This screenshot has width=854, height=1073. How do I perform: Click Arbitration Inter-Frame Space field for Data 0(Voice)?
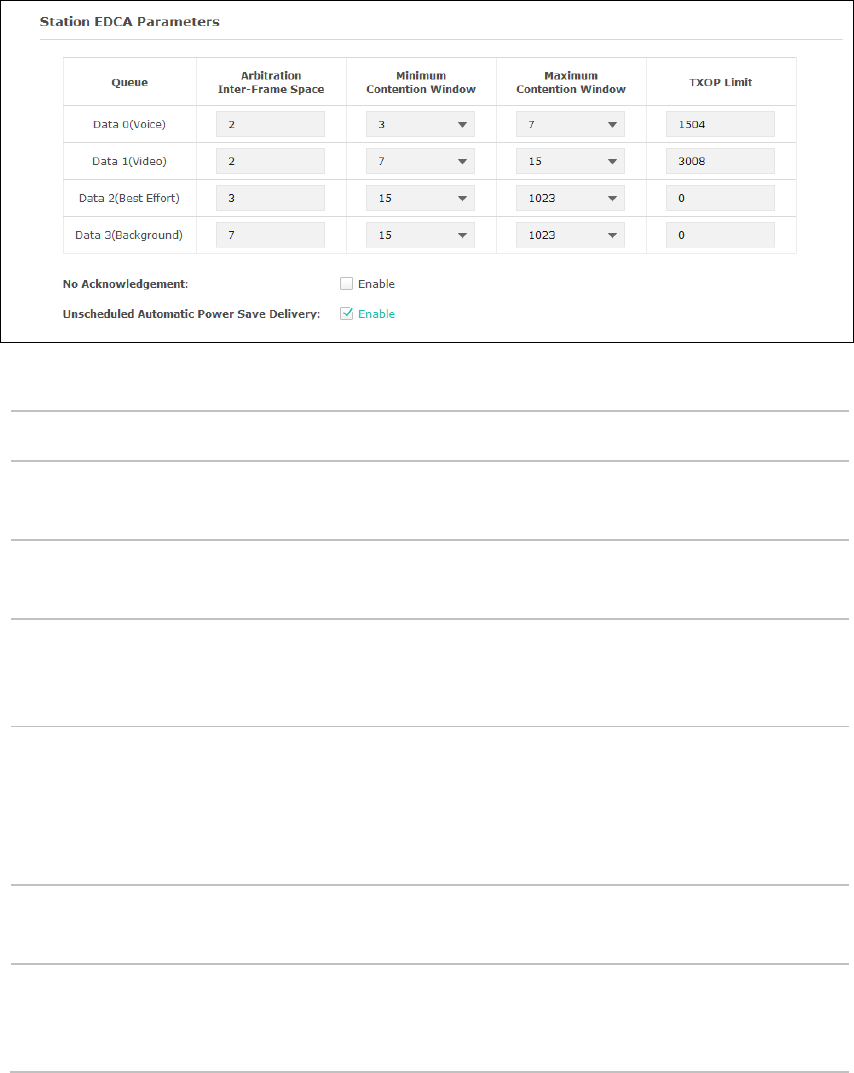270,125
